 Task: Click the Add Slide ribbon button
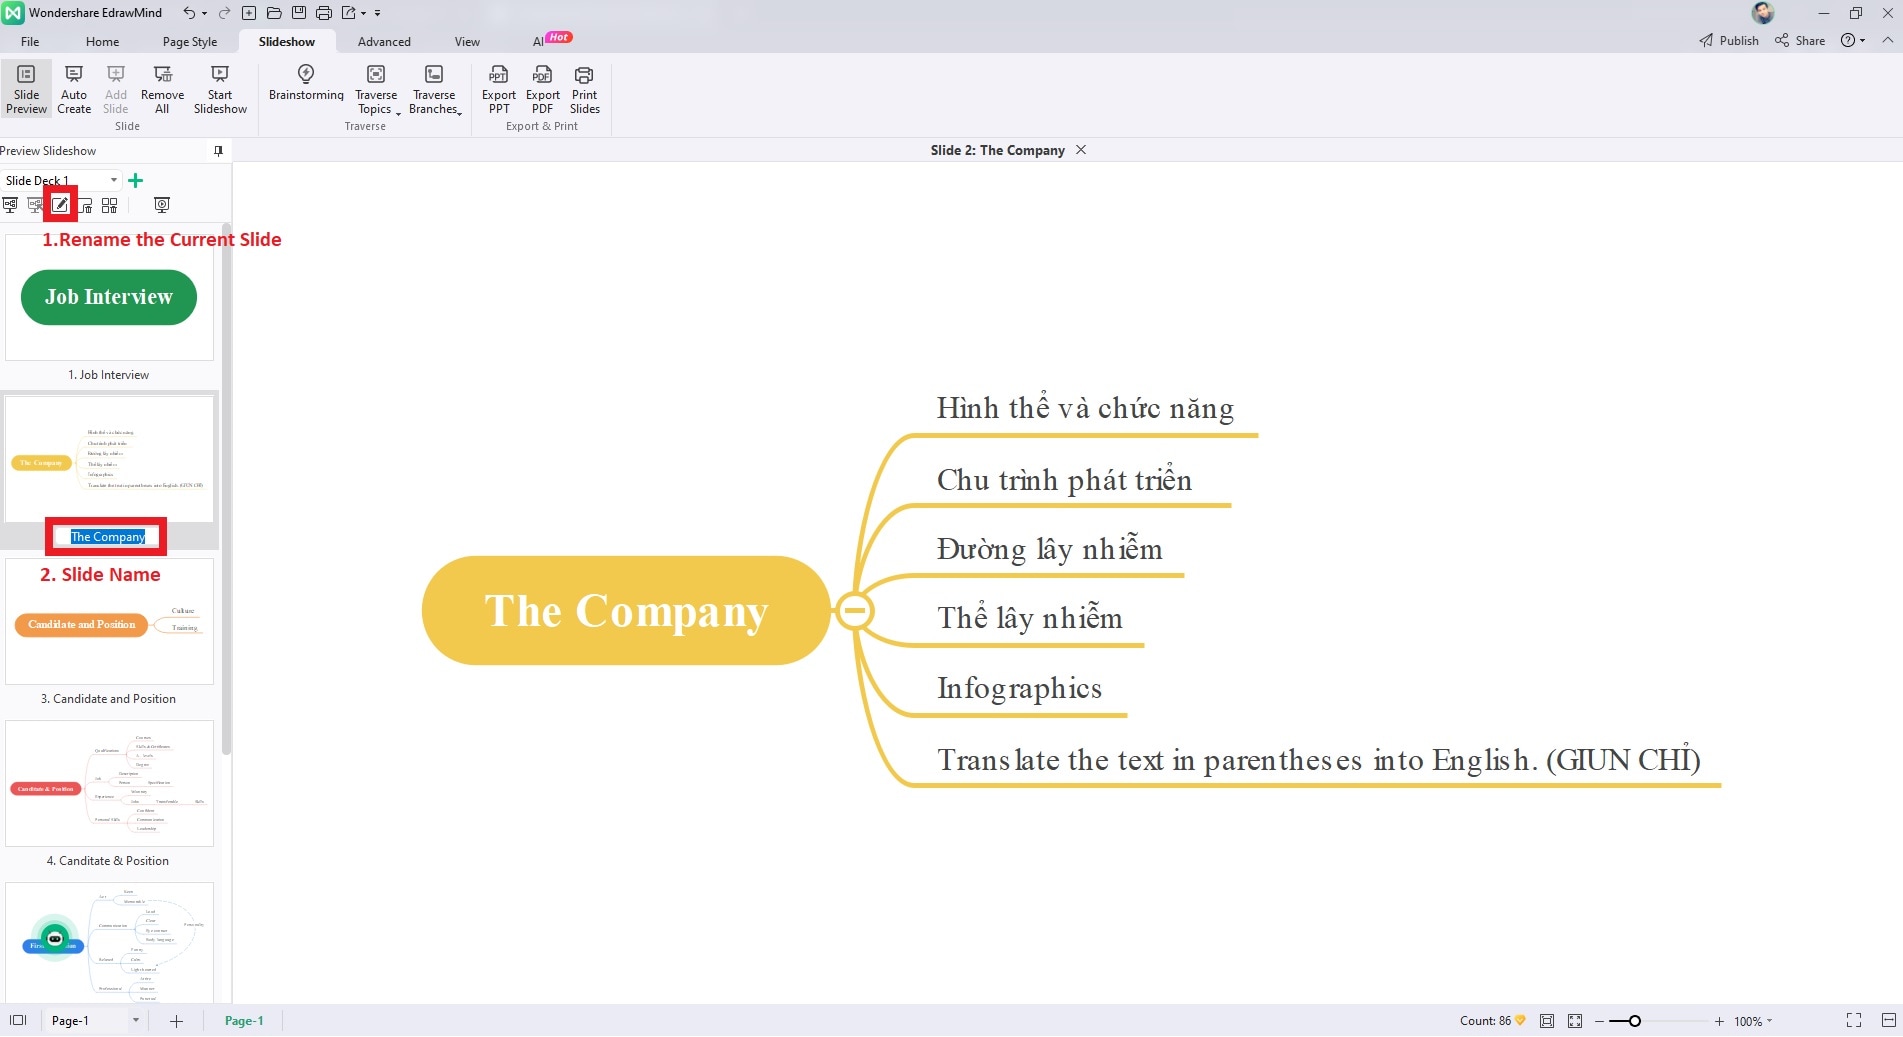(x=116, y=89)
